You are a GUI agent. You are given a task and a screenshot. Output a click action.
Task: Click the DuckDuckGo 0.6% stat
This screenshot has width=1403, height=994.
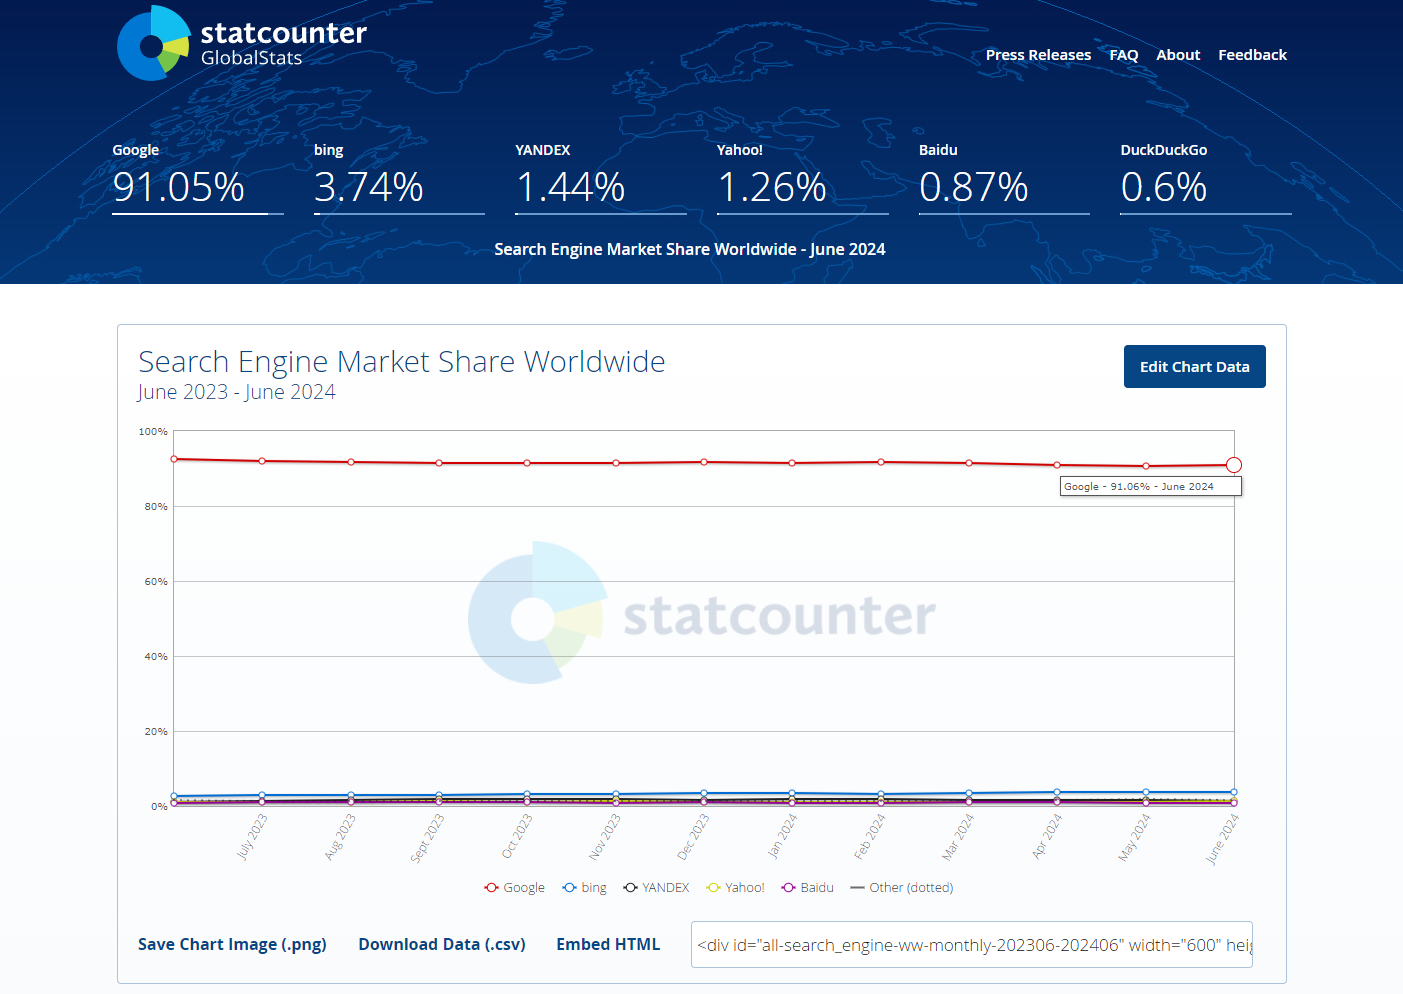pos(1206,177)
